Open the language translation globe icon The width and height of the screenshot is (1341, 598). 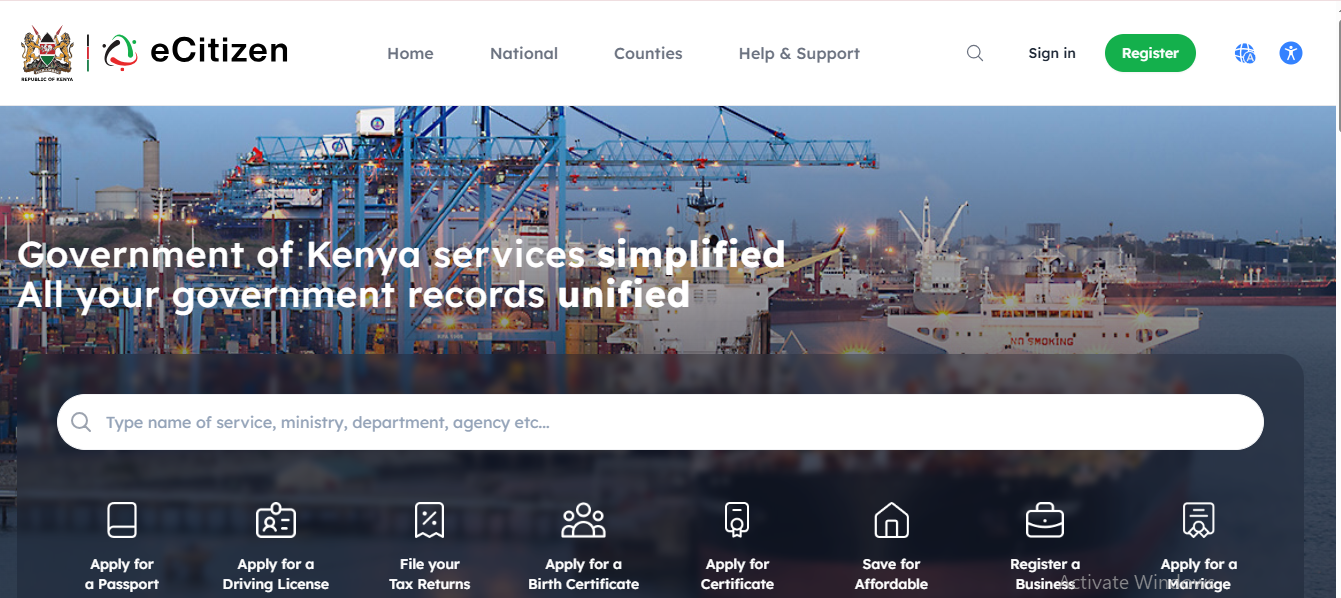1245,54
